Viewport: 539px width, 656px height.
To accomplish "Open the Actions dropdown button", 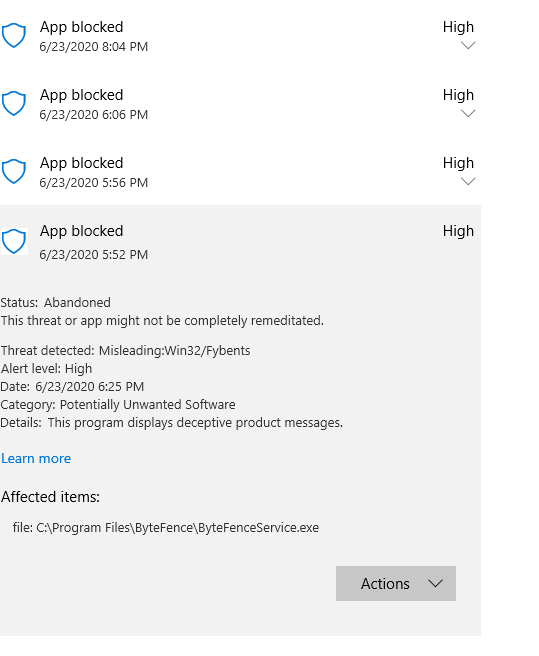I will pyautogui.click(x=395, y=583).
